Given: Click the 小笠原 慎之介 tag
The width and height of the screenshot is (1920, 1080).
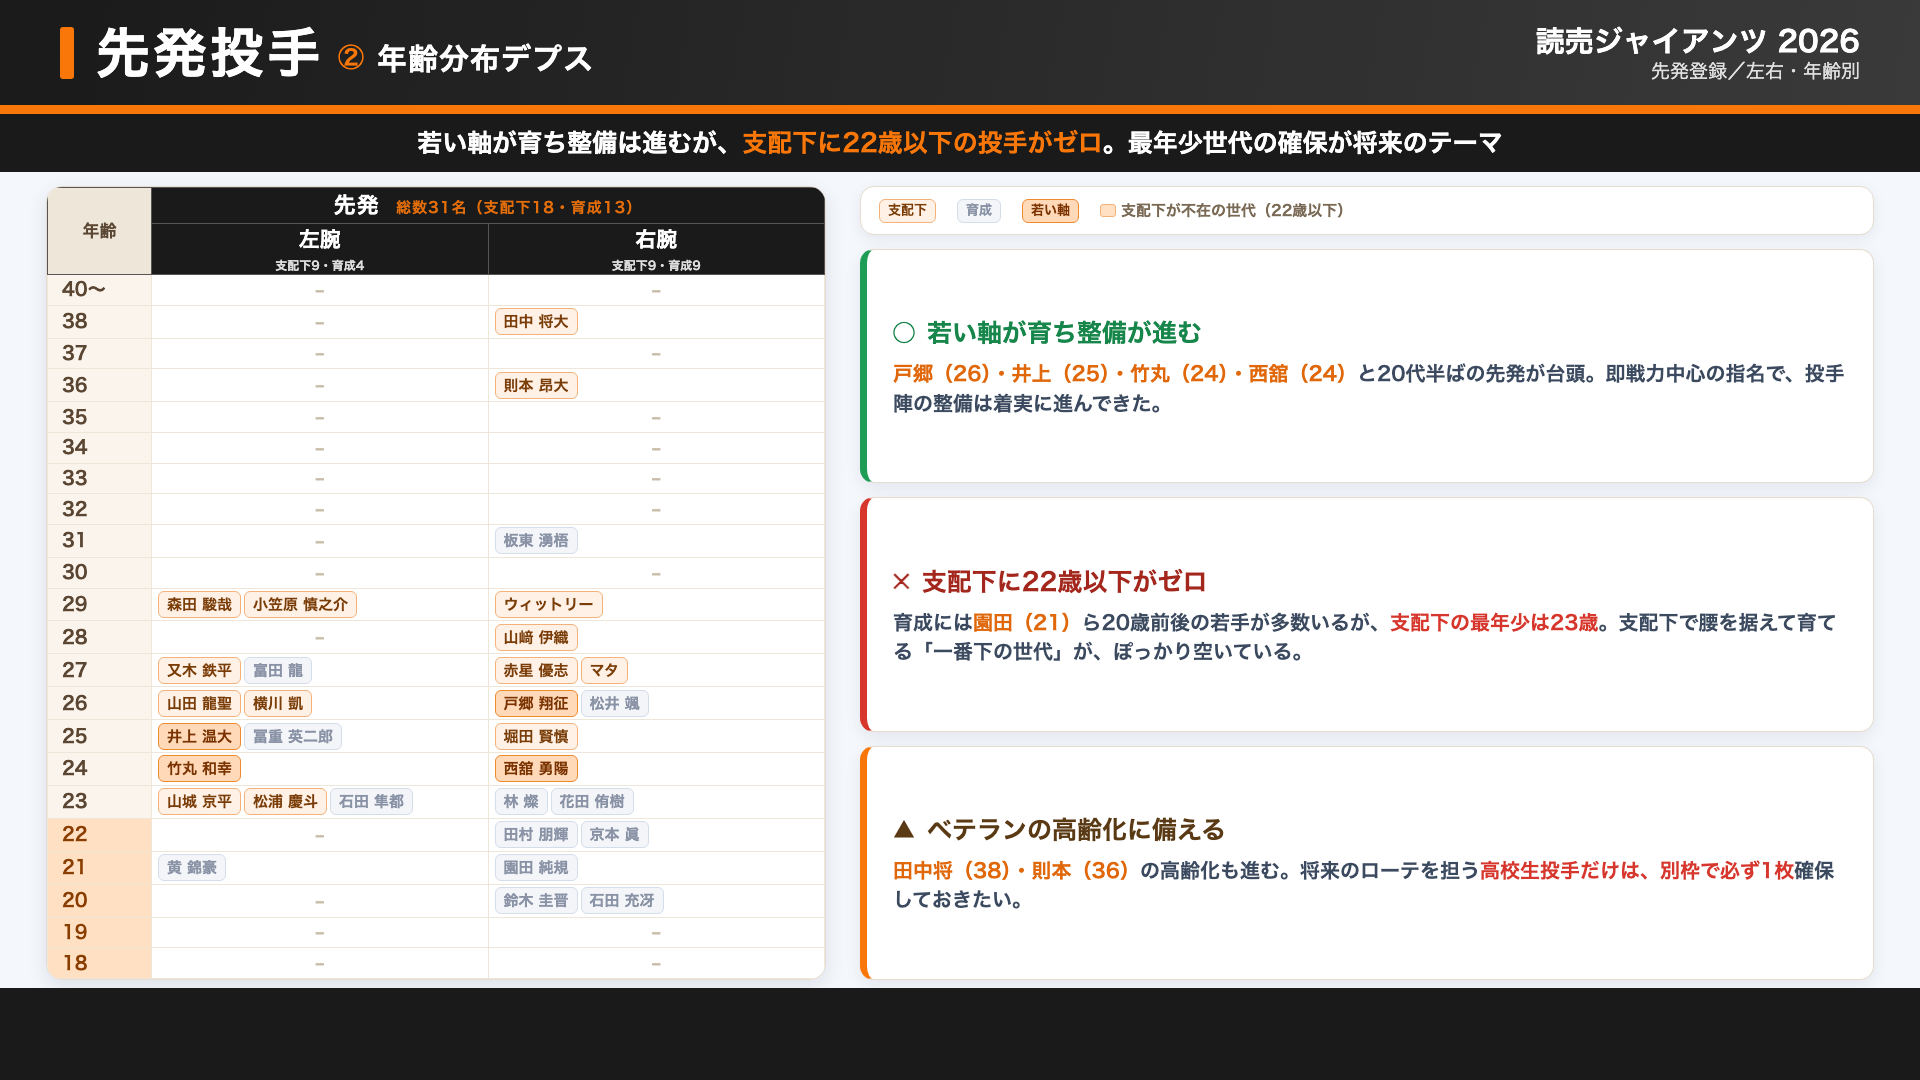Looking at the screenshot, I should [300, 605].
